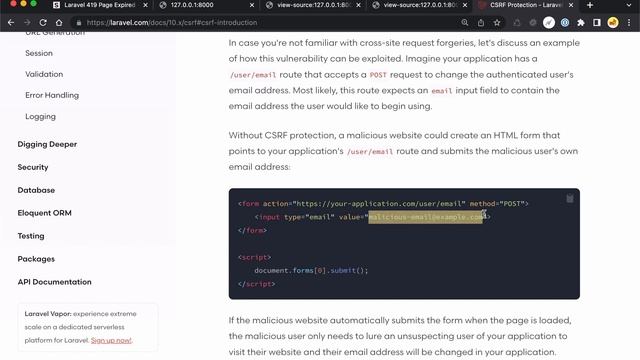The width and height of the screenshot is (640, 360).
Task: Expand the Database section
Action: [x=36, y=190]
